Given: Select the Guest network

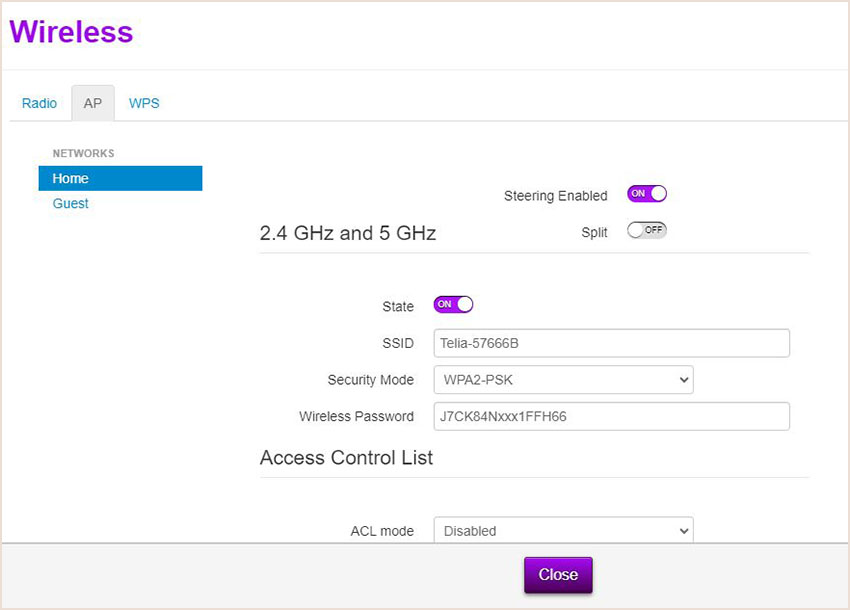Looking at the screenshot, I should [x=70, y=203].
